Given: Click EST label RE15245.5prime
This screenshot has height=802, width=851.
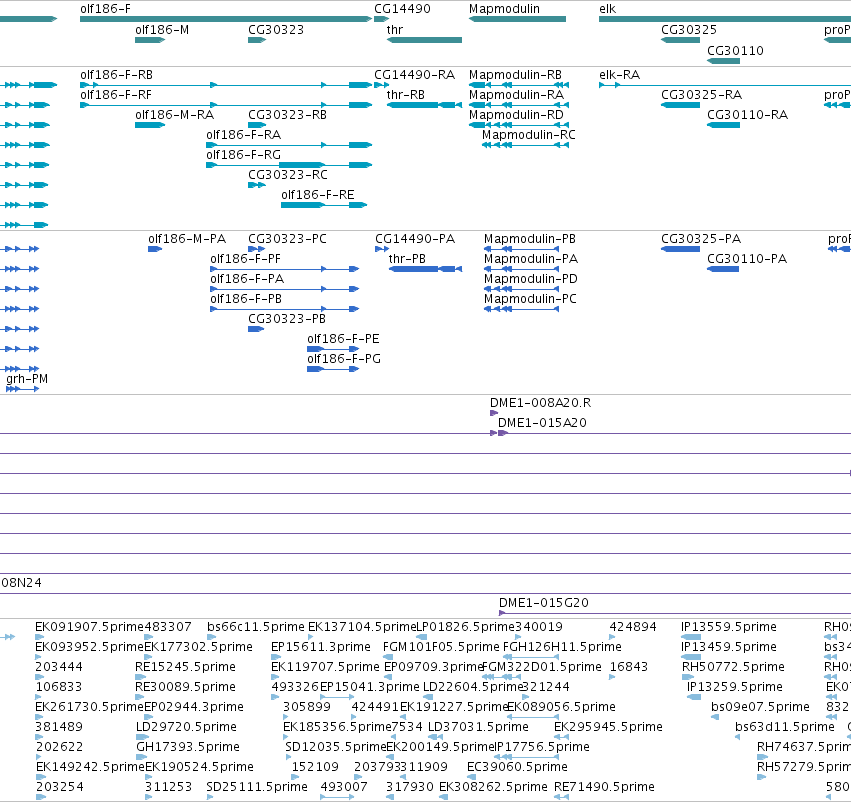Looking at the screenshot, I should (186, 667).
